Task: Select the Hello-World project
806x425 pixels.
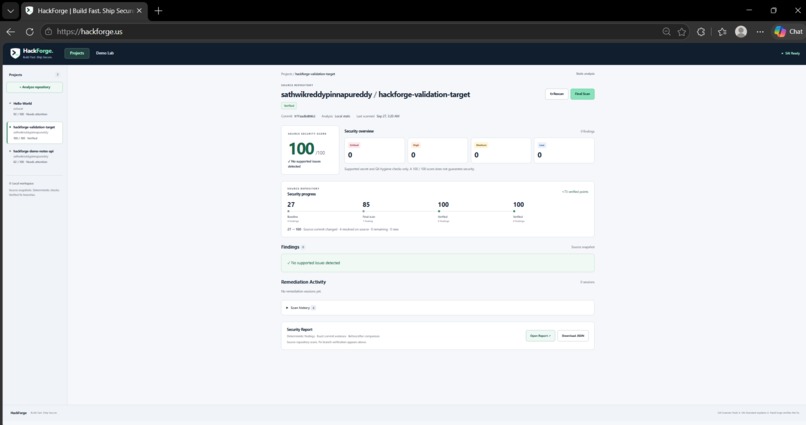Action: pyautogui.click(x=35, y=108)
